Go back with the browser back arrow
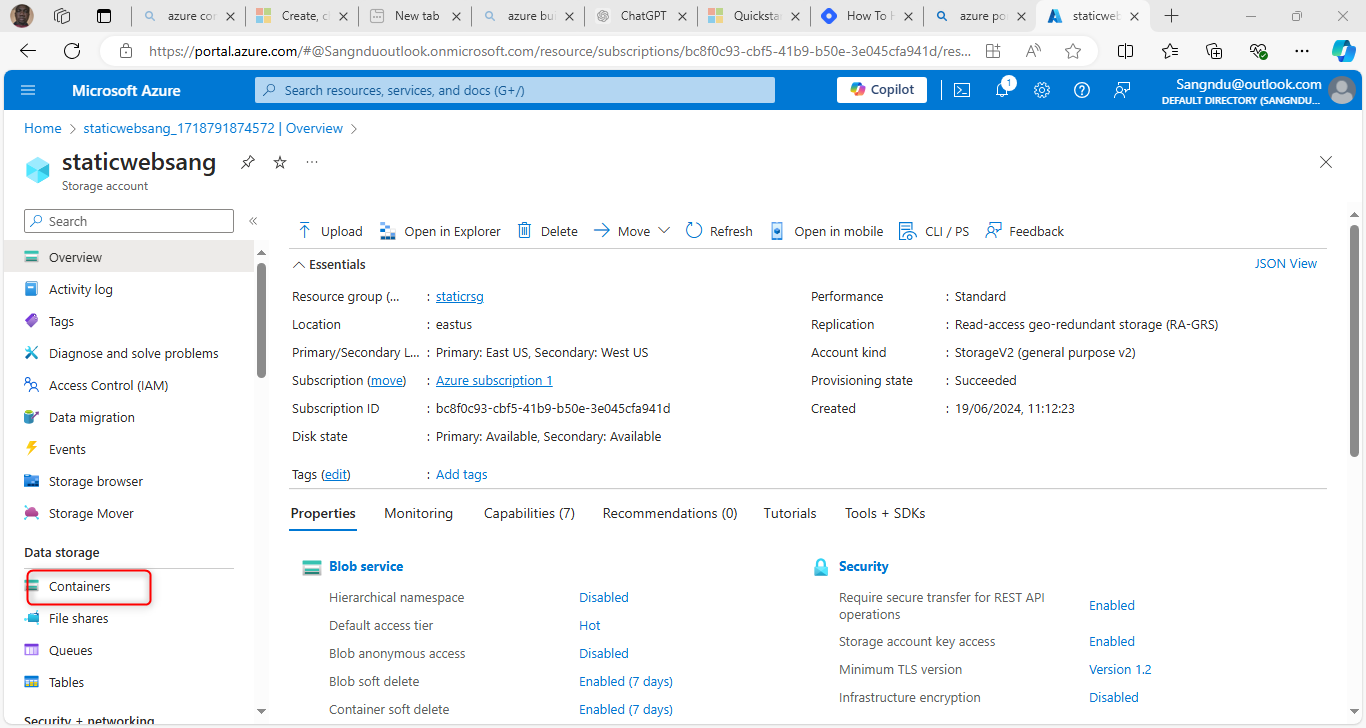This screenshot has height=728, width=1366. (28, 51)
